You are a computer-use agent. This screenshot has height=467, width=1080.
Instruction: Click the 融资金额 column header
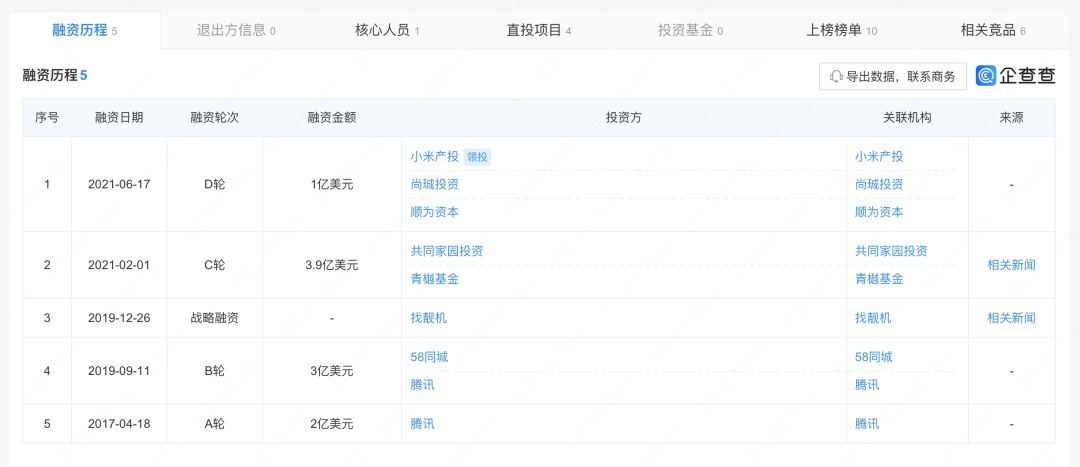tap(332, 118)
